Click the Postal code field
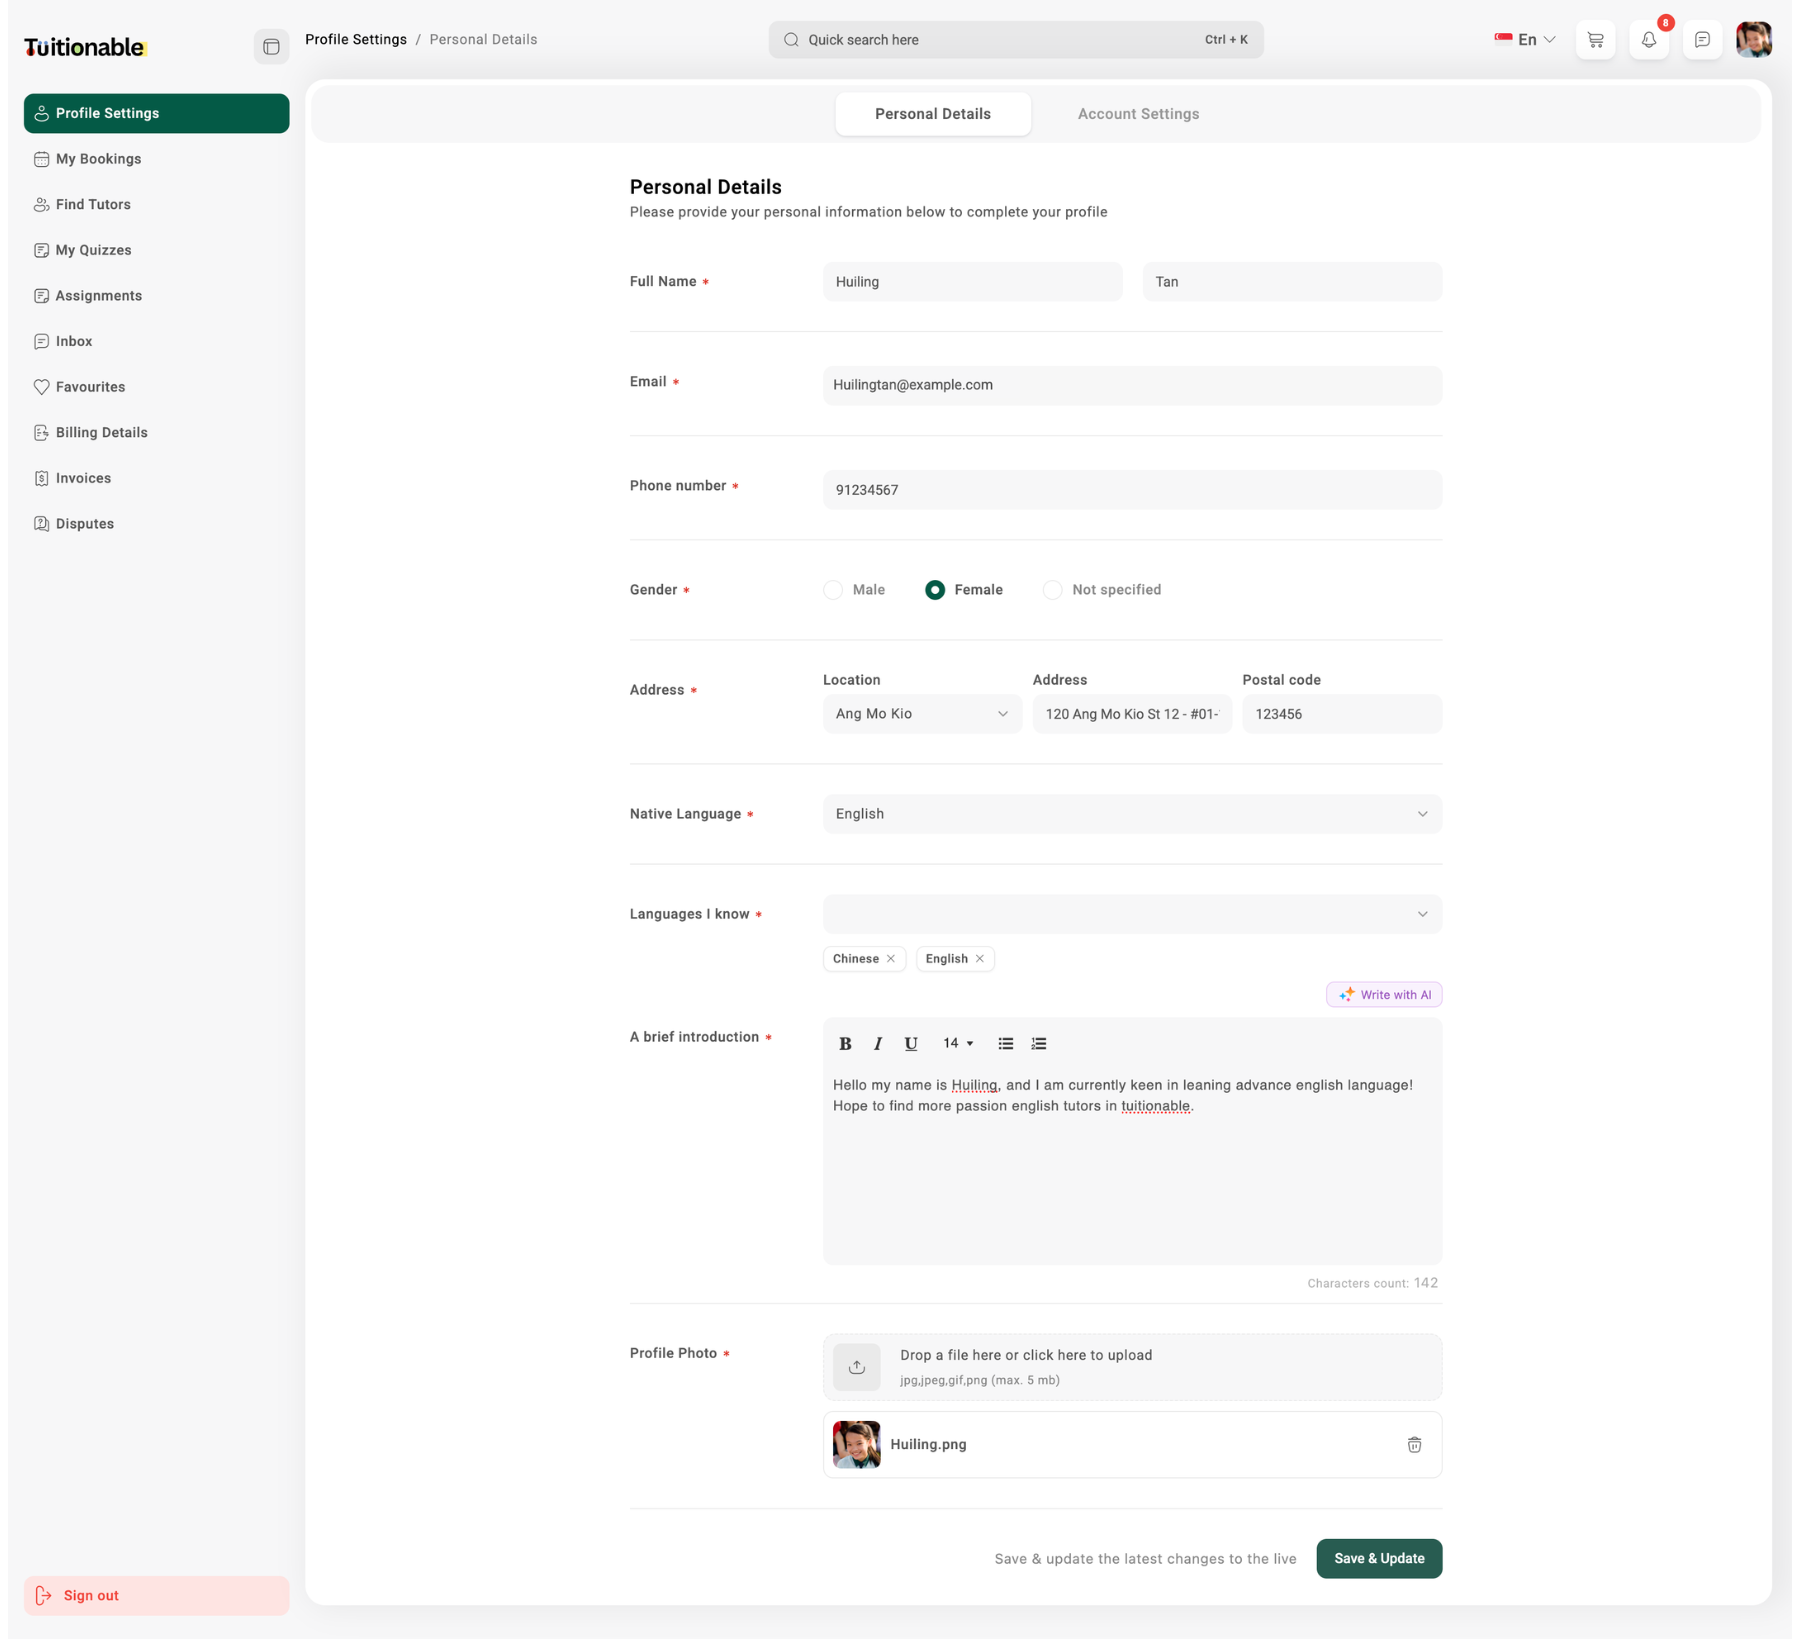The image size is (1800, 1639). [x=1342, y=714]
